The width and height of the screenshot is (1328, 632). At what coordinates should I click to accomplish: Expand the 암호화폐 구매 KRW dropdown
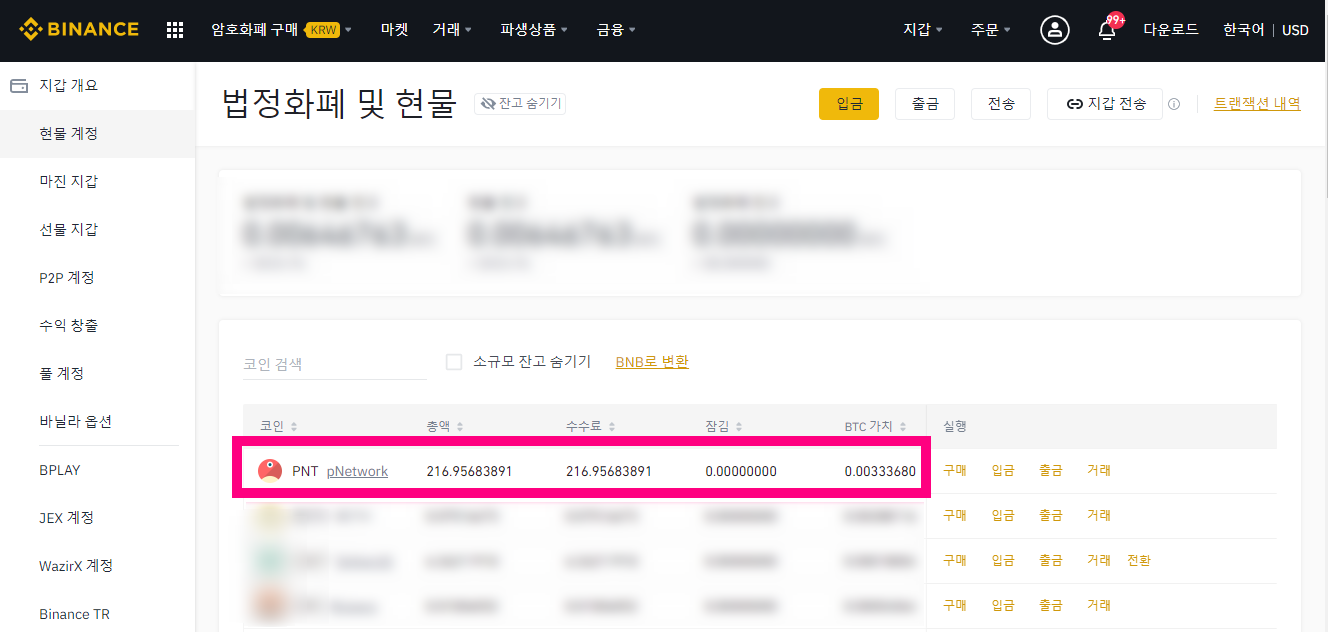(281, 30)
